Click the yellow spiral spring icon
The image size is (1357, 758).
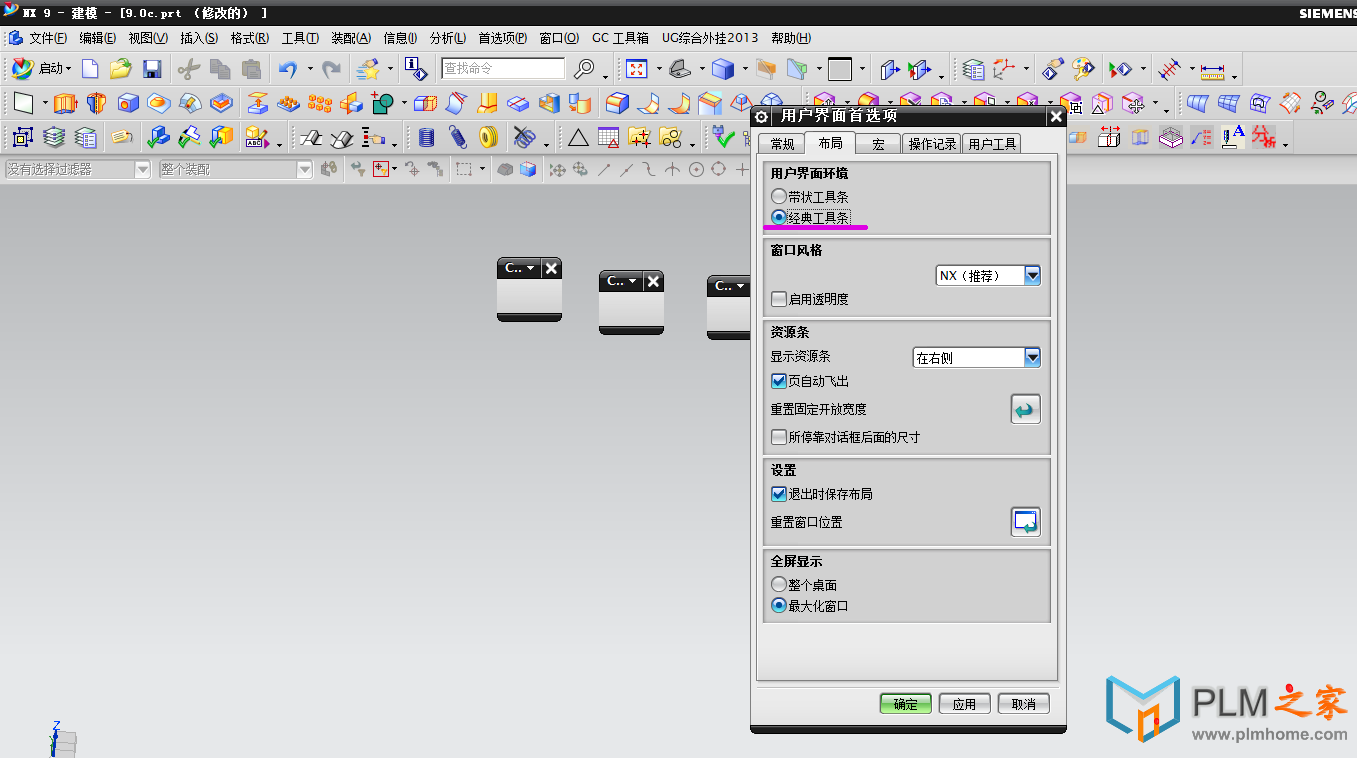click(488, 137)
